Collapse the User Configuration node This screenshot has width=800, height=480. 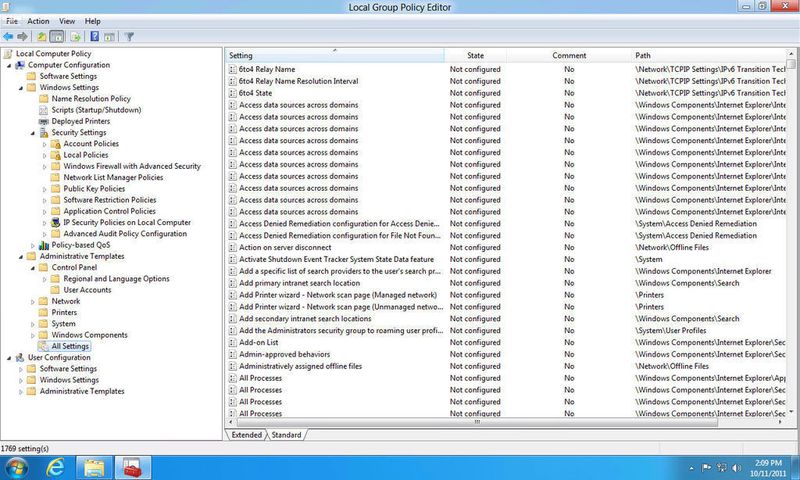tap(9, 358)
